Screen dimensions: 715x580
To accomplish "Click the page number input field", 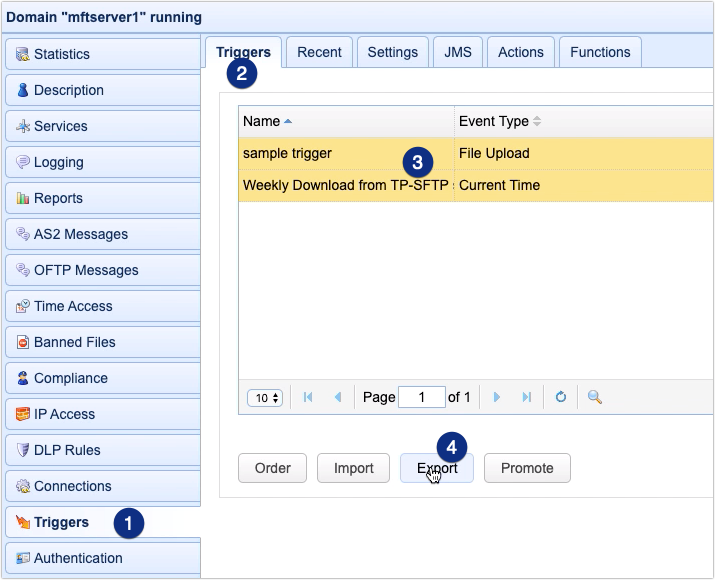I will click(421, 397).
